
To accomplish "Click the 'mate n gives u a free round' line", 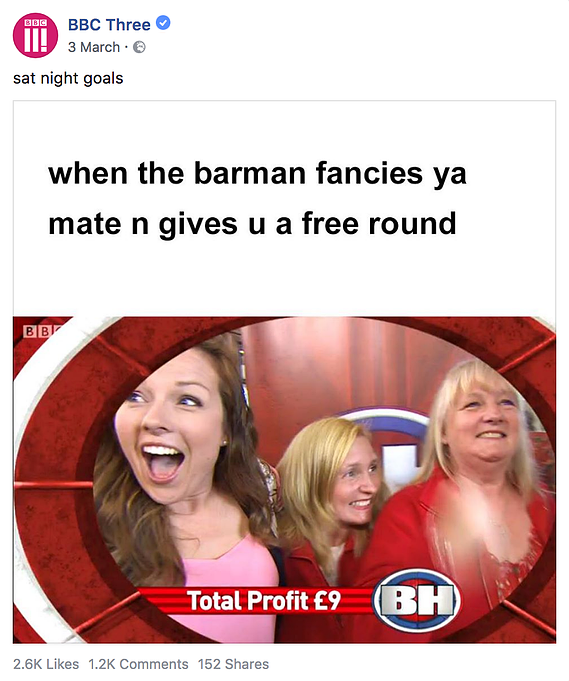I will point(252,224).
